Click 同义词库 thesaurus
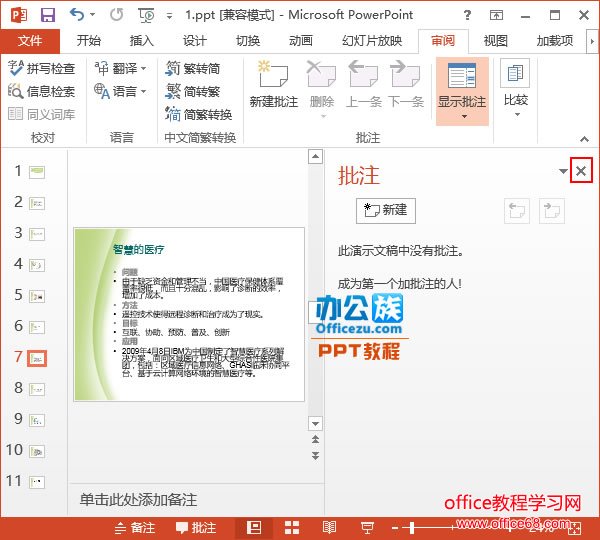The image size is (600, 540). click(x=41, y=114)
